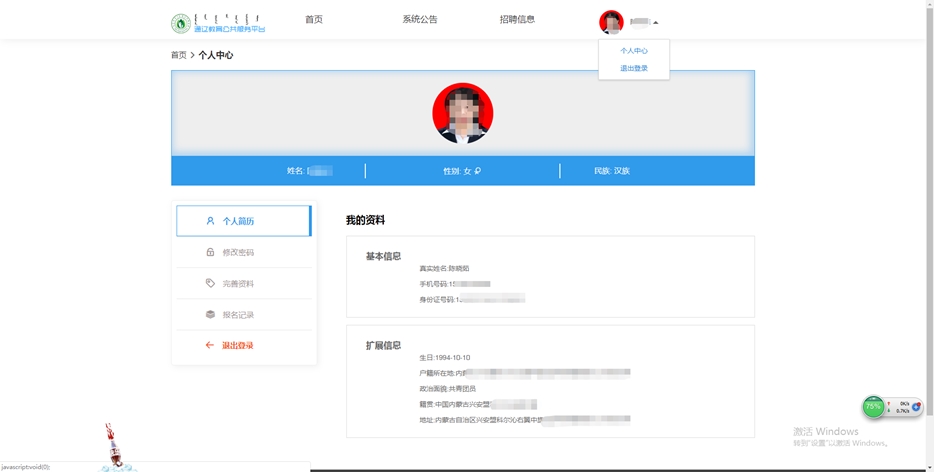Click the lock icon beside 修改密码
The width and height of the screenshot is (934, 472).
coord(210,252)
